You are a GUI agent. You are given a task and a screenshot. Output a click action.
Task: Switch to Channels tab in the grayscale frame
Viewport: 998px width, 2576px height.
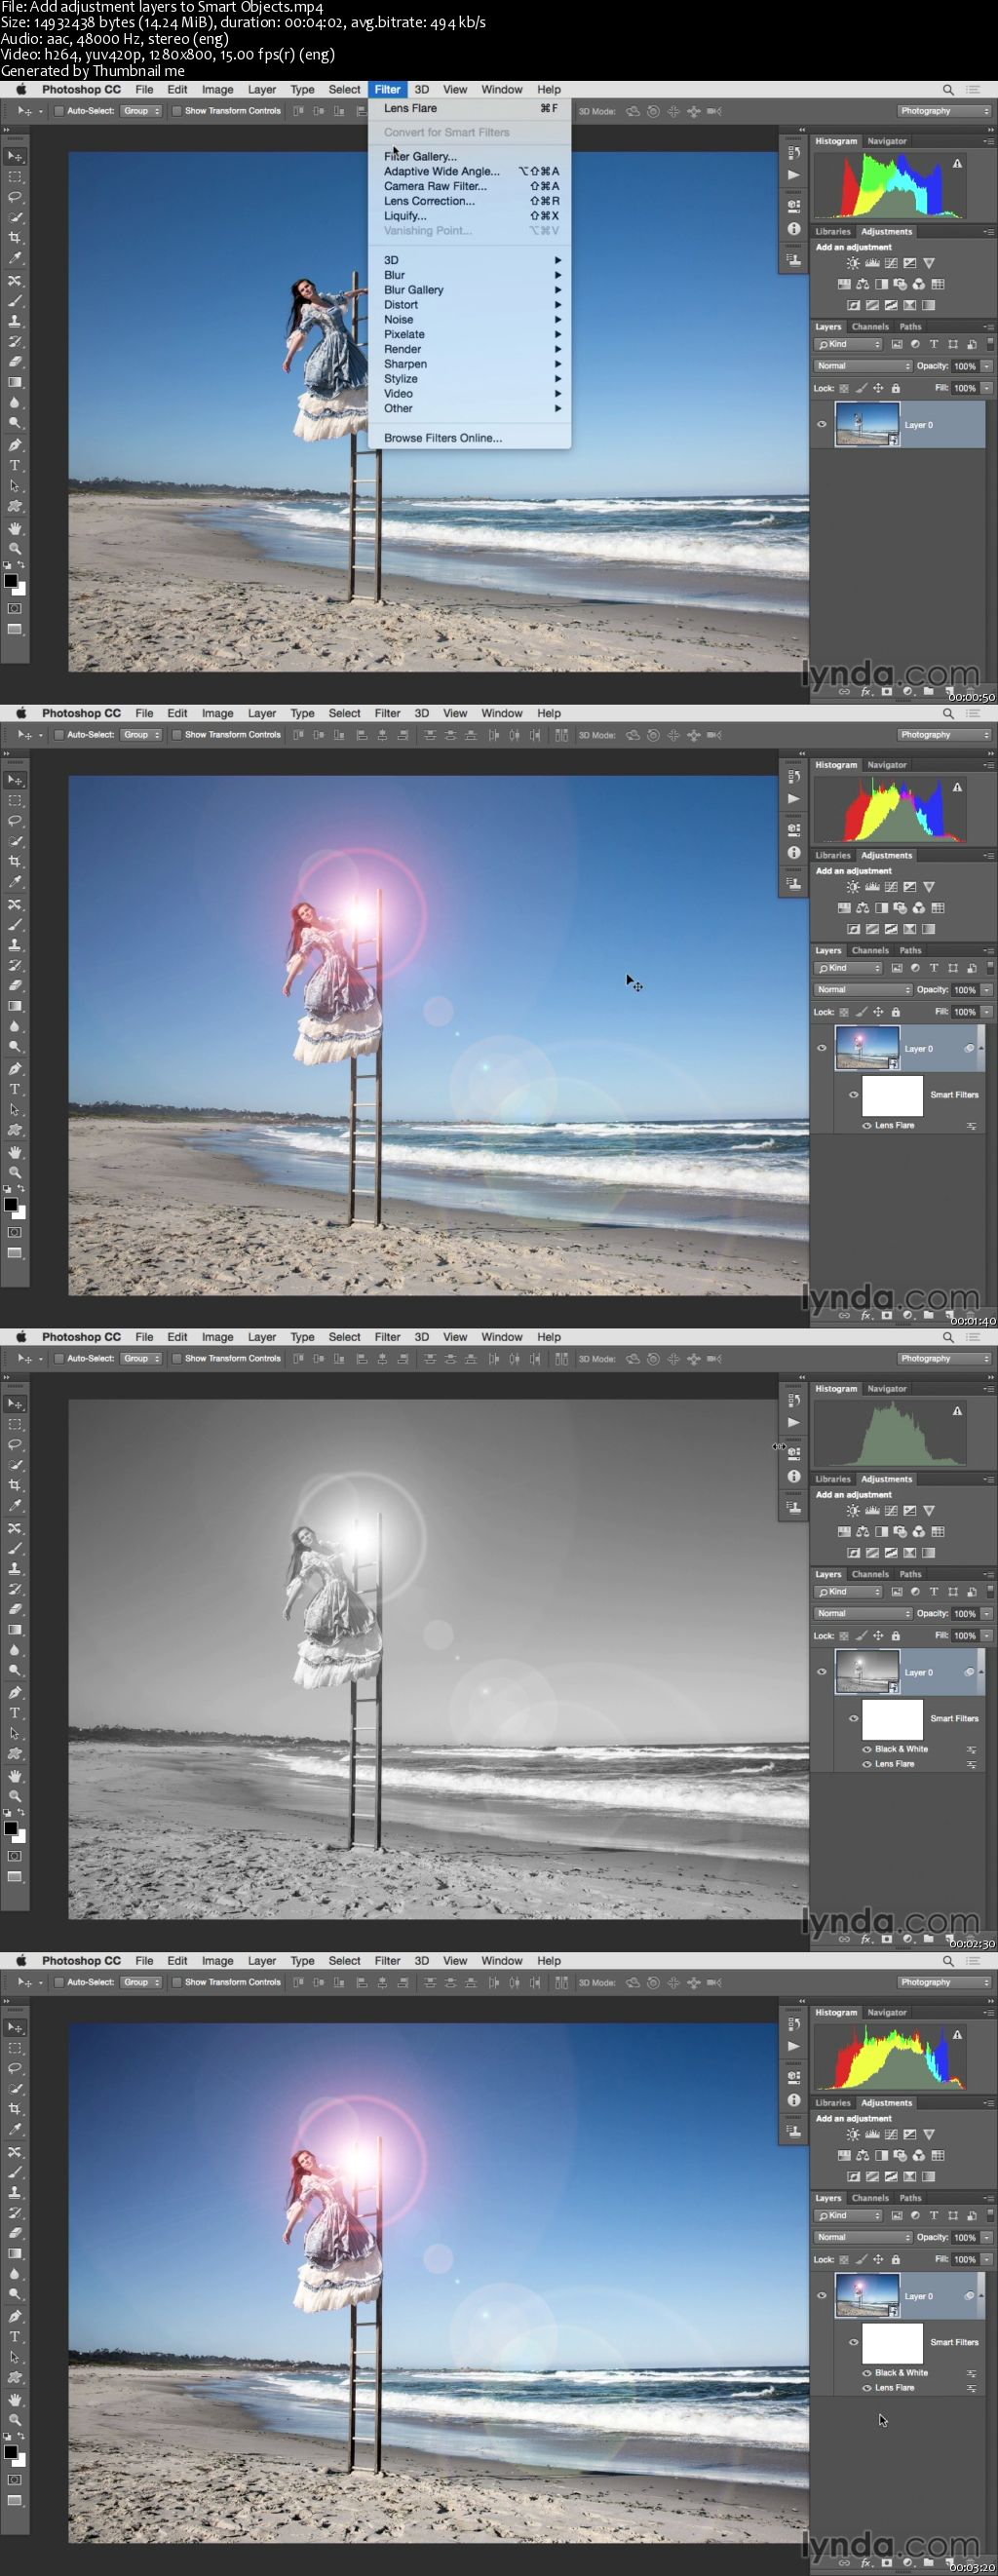click(x=870, y=1574)
